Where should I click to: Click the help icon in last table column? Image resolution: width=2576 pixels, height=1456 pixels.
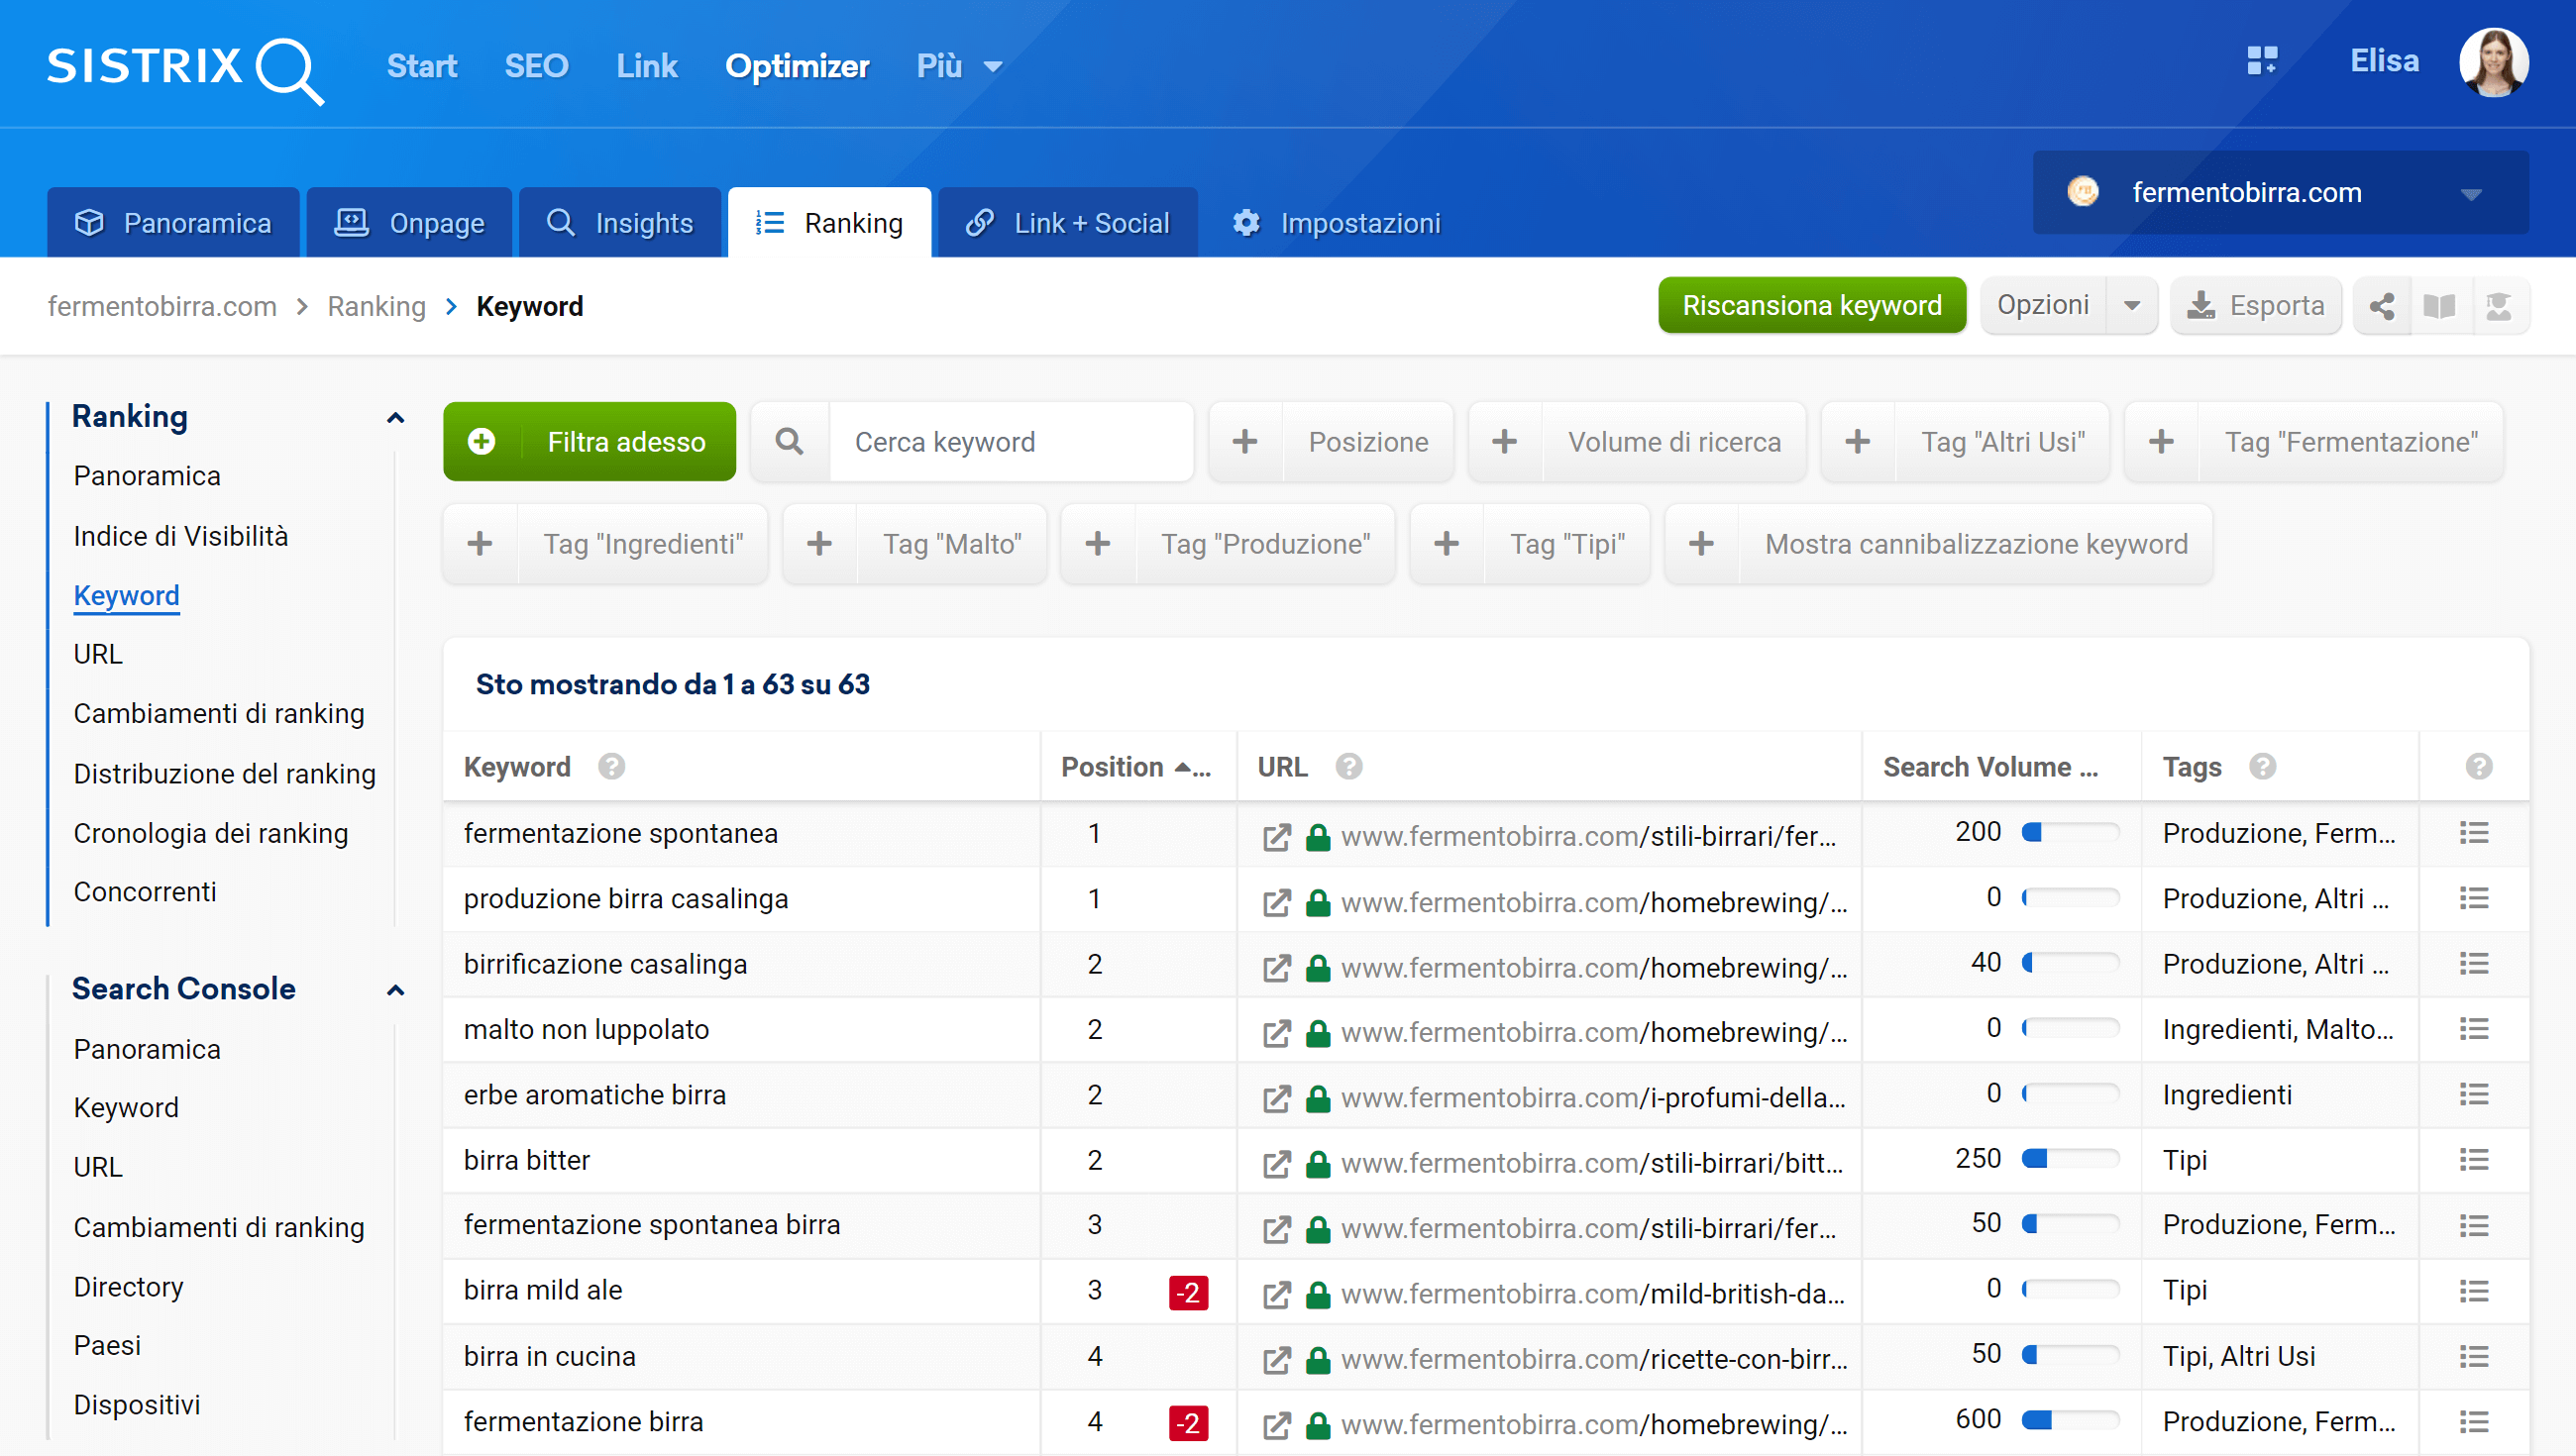point(2478,767)
